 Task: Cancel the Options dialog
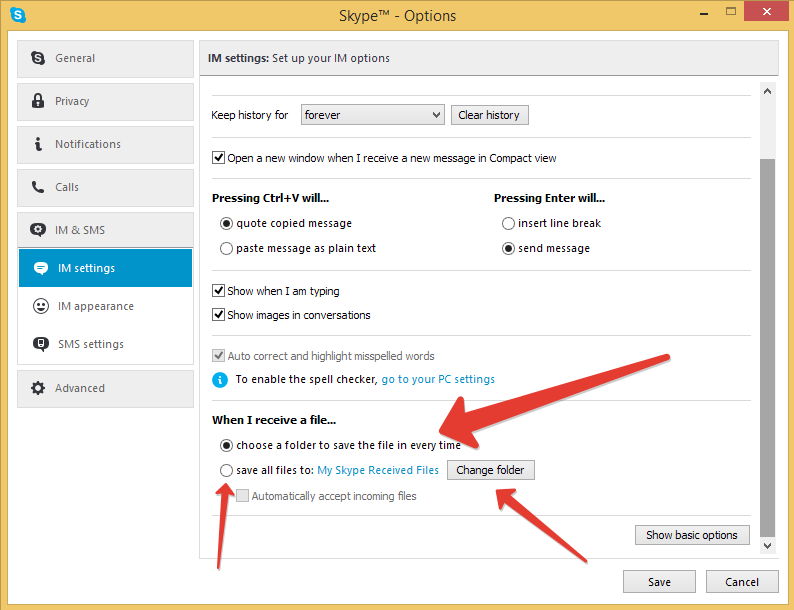point(742,582)
